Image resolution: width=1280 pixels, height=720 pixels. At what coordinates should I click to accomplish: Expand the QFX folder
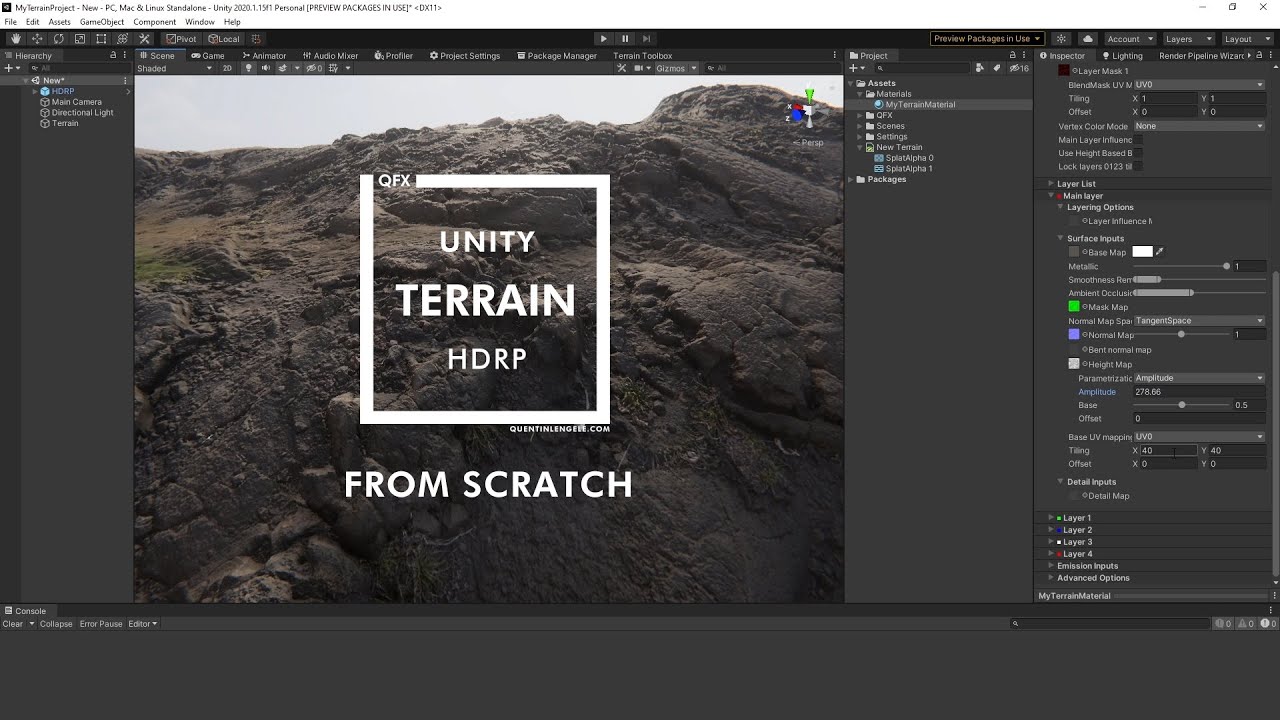[x=860, y=115]
